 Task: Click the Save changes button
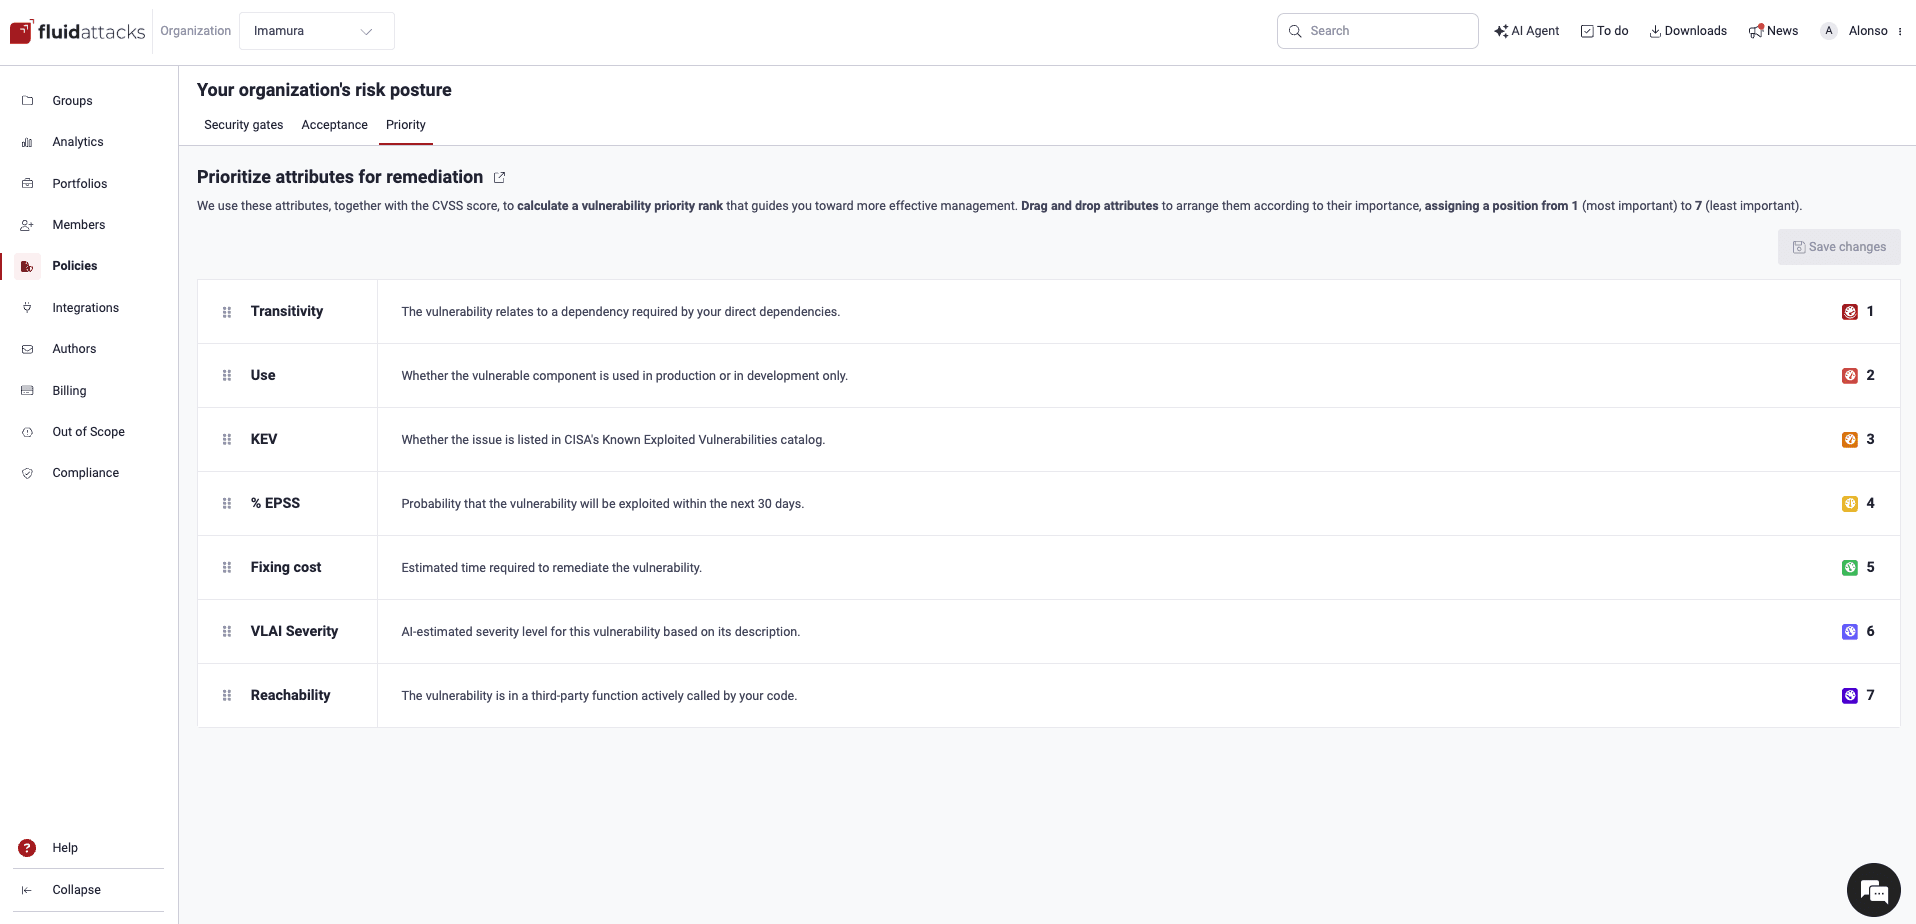[x=1839, y=247]
